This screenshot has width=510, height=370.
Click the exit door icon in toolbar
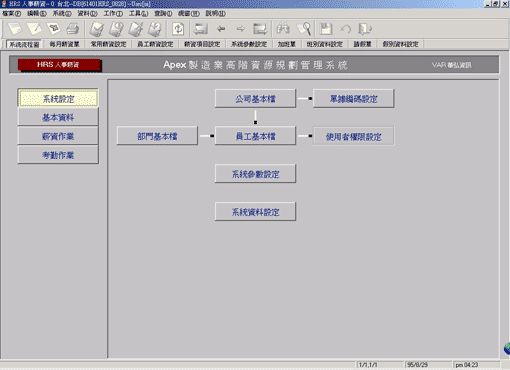click(365, 29)
